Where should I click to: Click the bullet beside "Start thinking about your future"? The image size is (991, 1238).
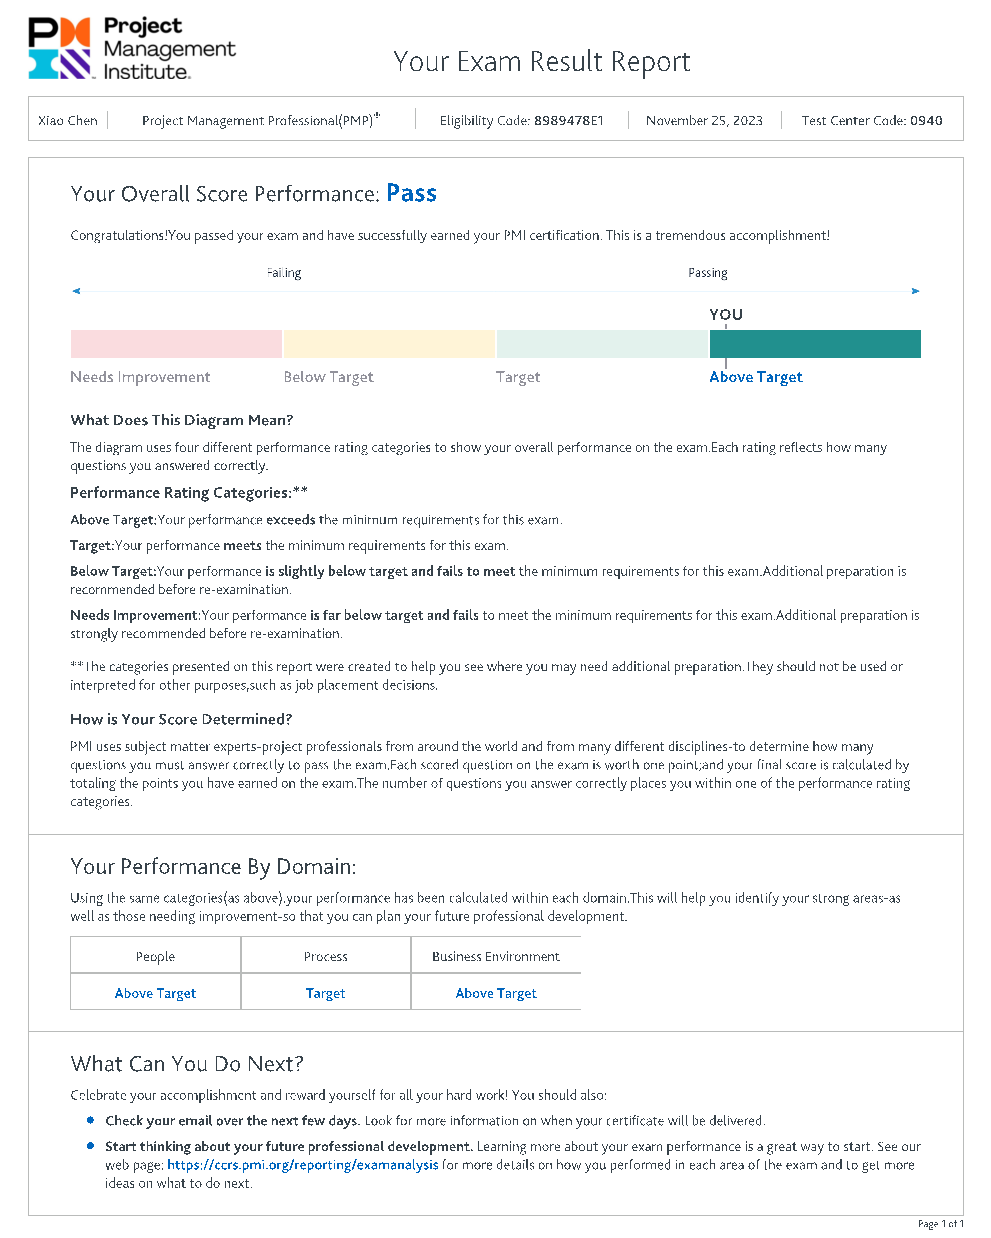tap(91, 1146)
